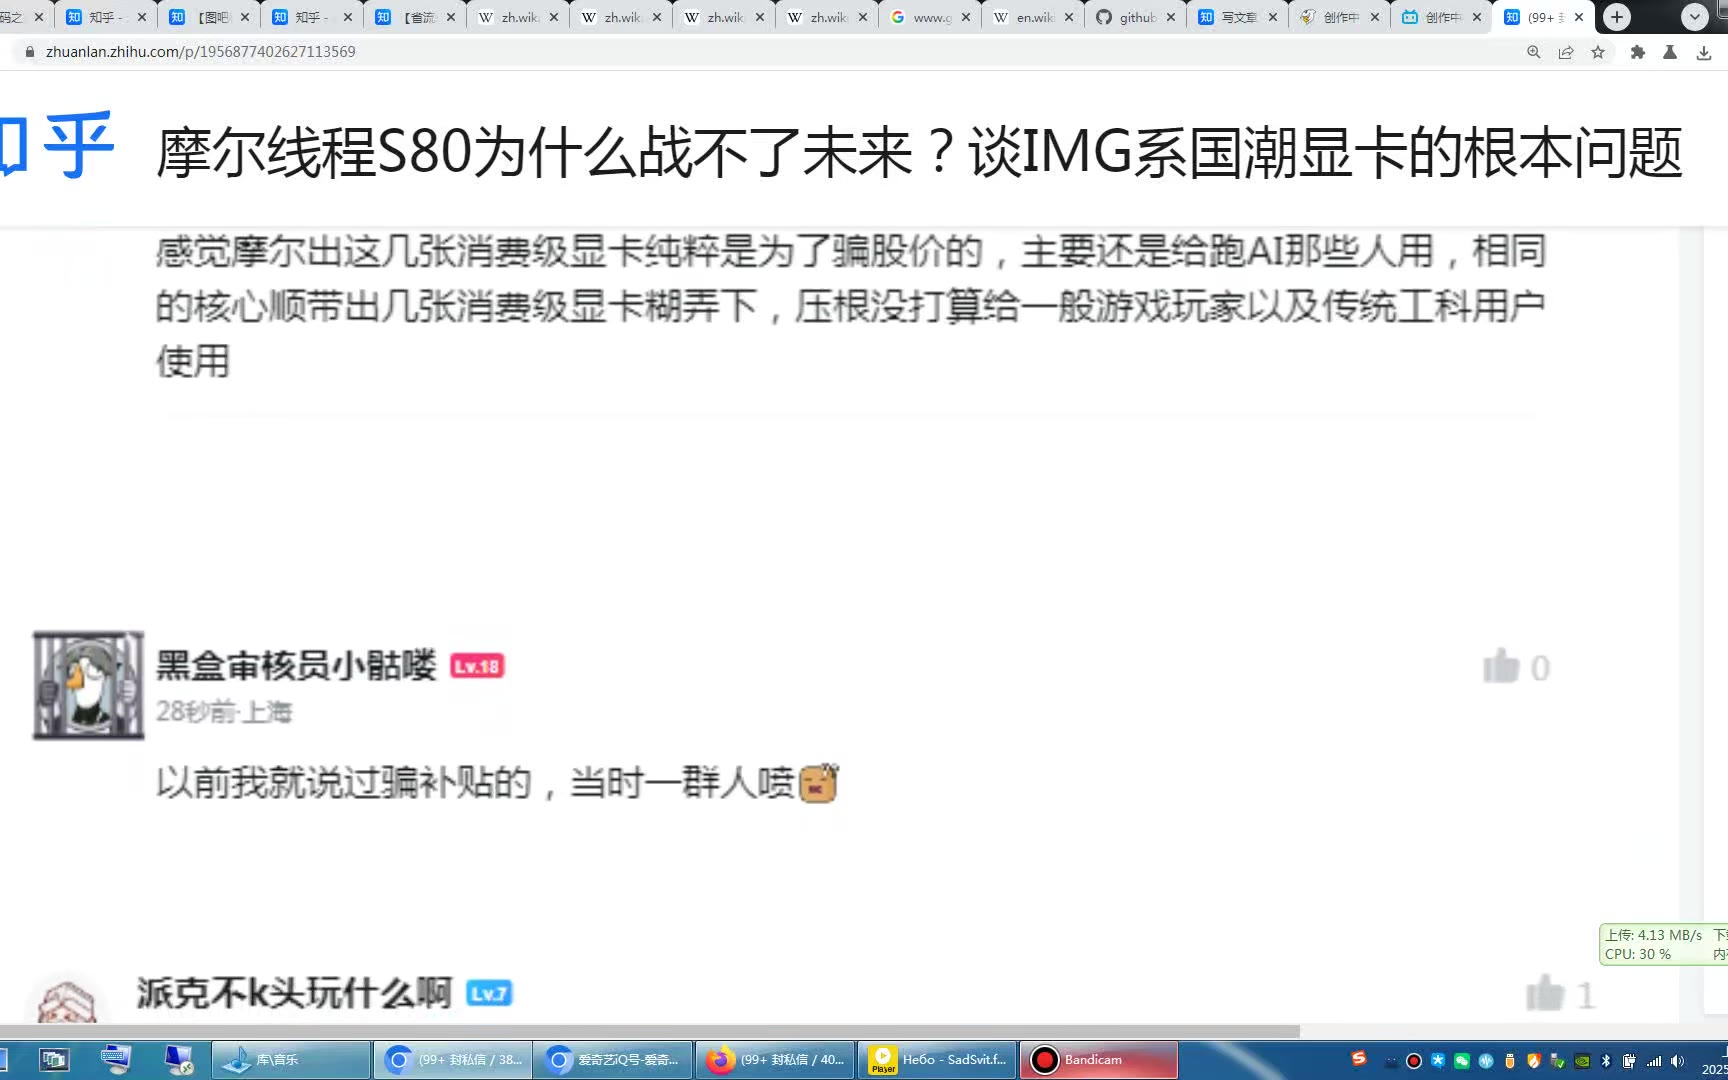Like the comment by 派克不k头玩什么啊
The image size is (1728, 1080).
click(1545, 993)
